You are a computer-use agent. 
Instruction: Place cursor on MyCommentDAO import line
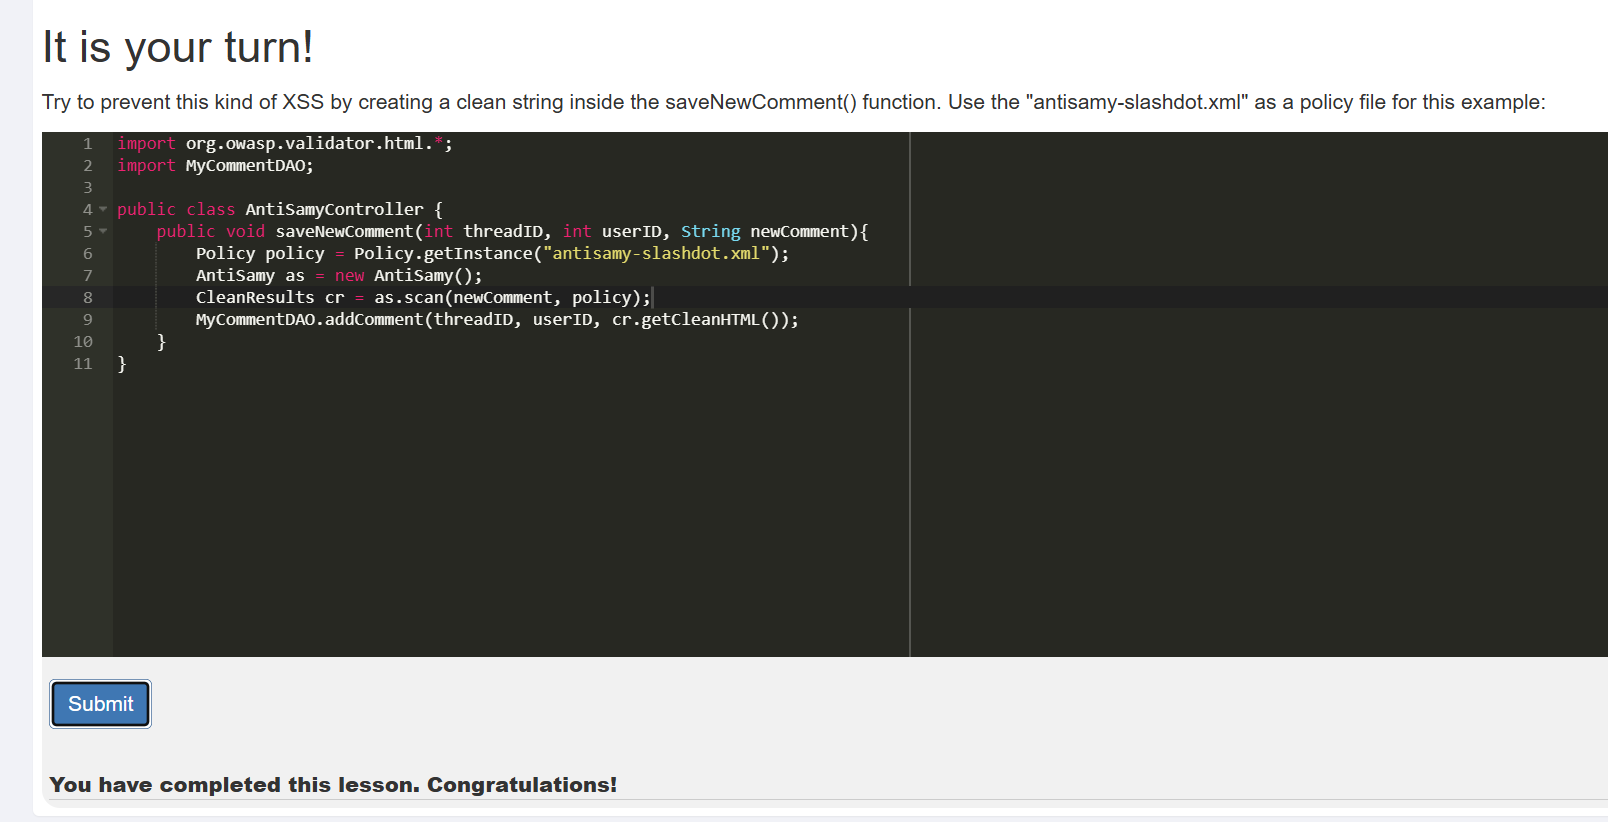click(248, 166)
